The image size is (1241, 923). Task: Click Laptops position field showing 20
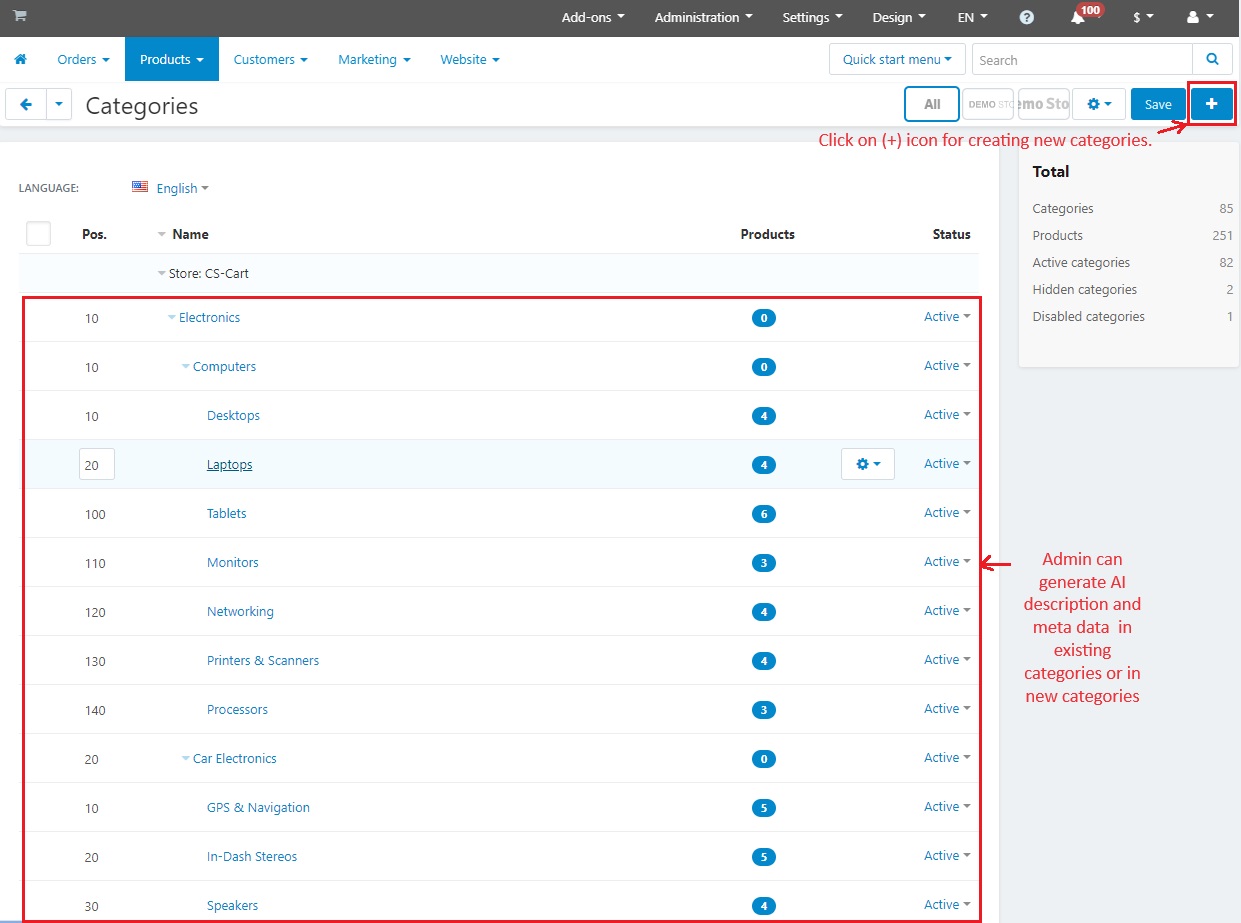pos(97,465)
